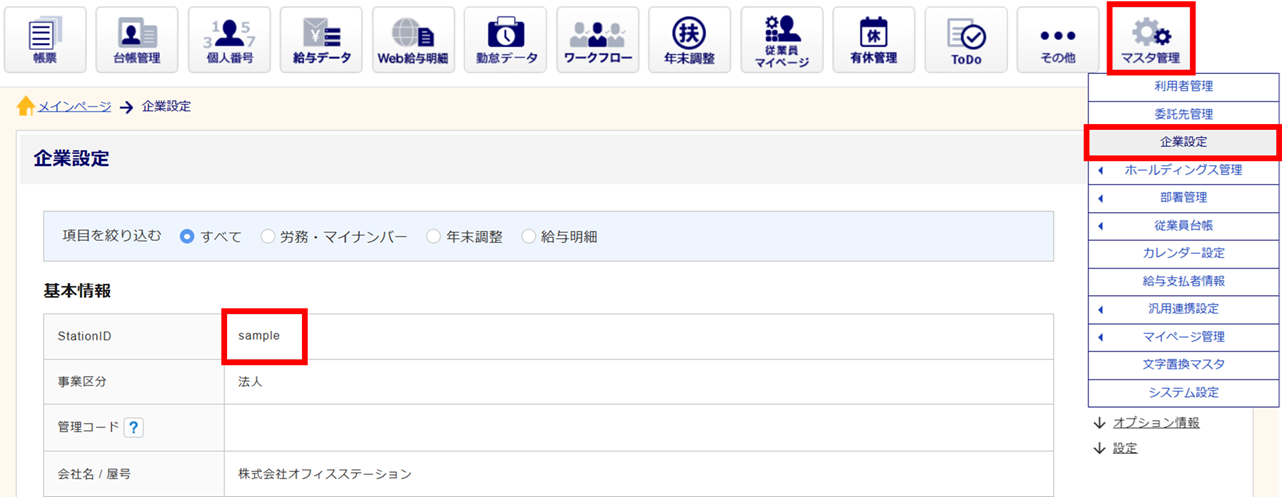
Task: Choose the 年末調整 filter radio button
Action: 433,237
